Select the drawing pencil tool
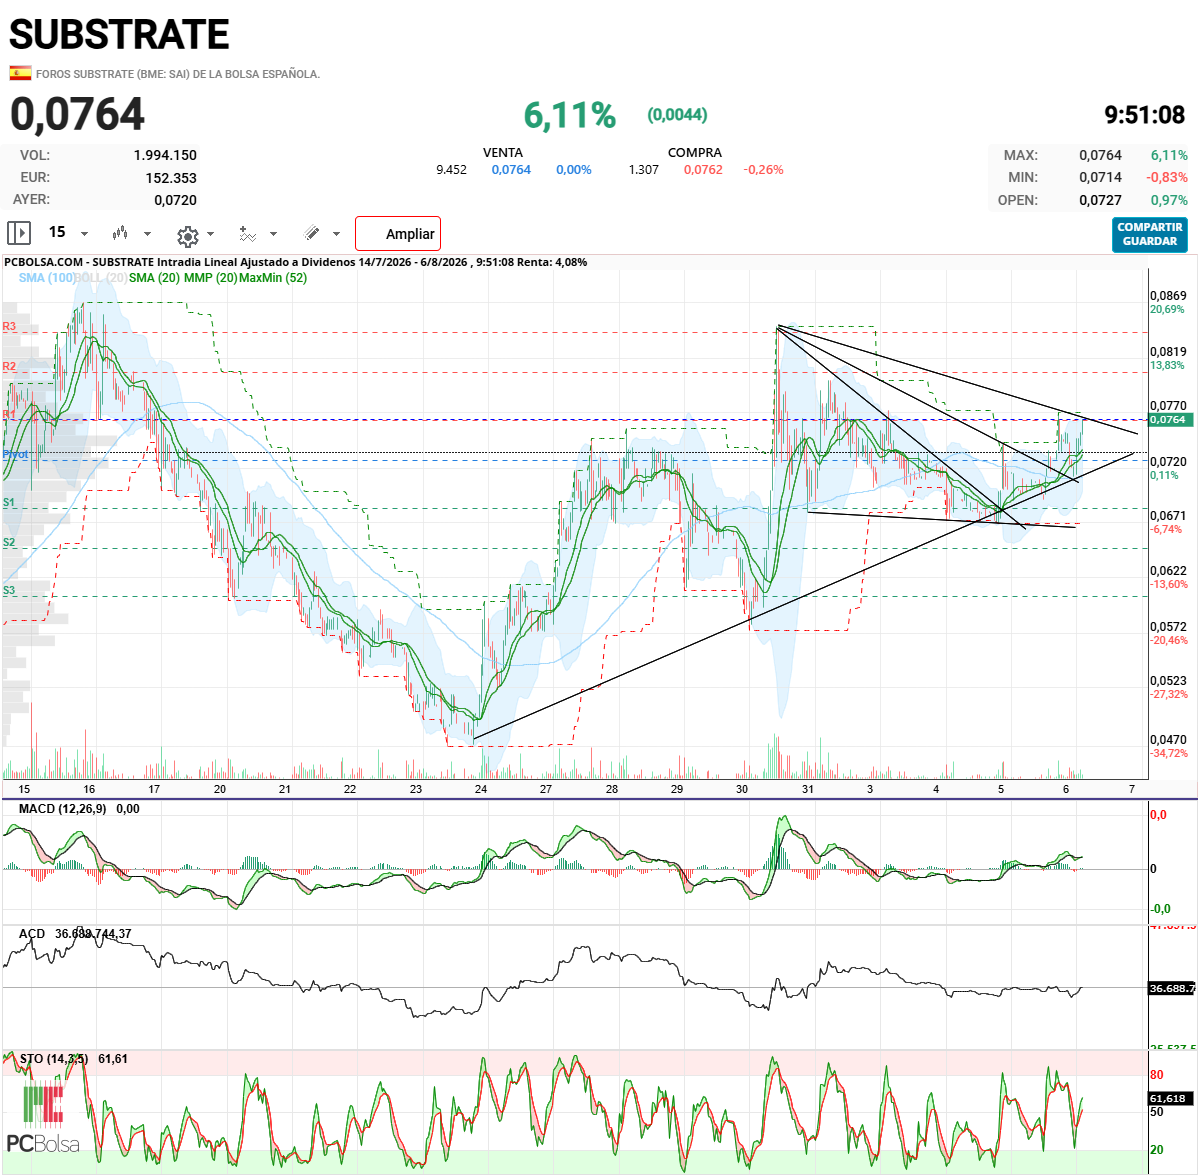Viewport: 1200px width, 1175px height. (x=312, y=233)
